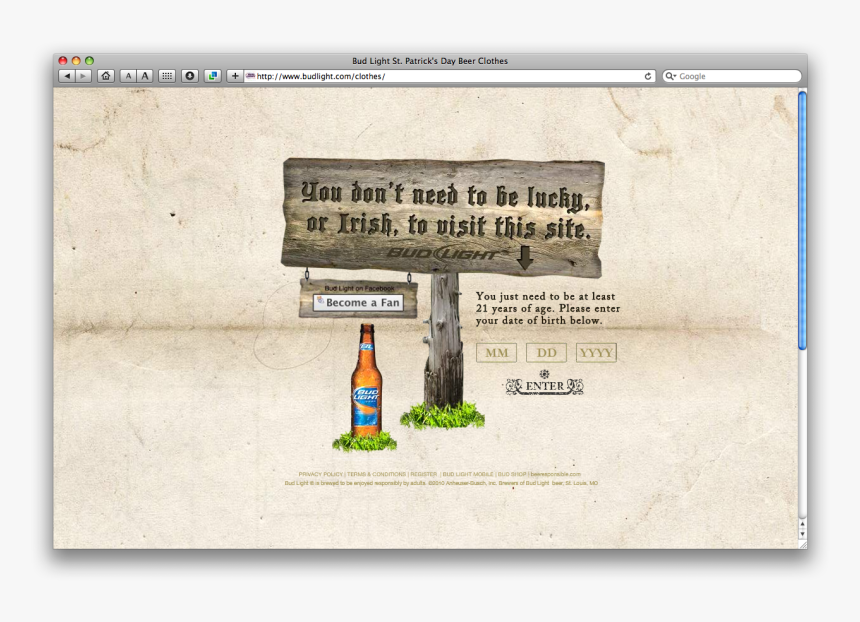Screen dimensions: 860x622
Task: Click the blue-green overlapping squares toolbar icon
Action: [212, 76]
